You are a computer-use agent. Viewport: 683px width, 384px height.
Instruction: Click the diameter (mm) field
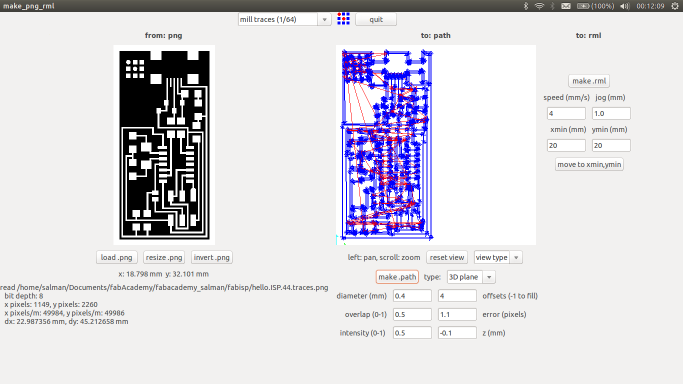(412, 296)
